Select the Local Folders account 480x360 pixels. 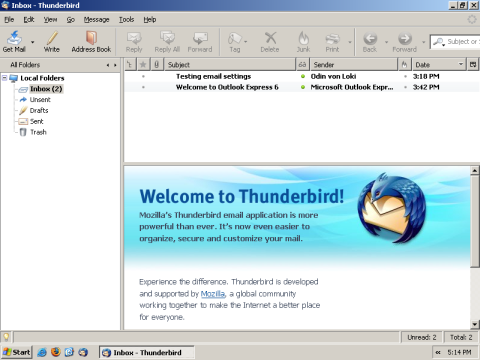pos(42,78)
